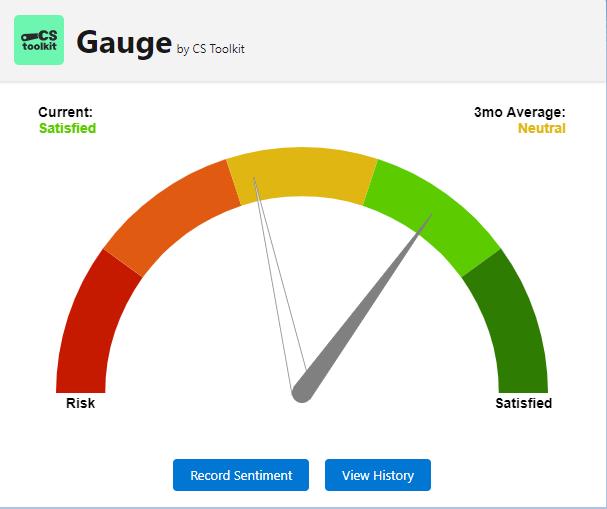Viewport: 607px width, 509px height.
Task: Click the Gauge title heading
Action: tap(123, 42)
